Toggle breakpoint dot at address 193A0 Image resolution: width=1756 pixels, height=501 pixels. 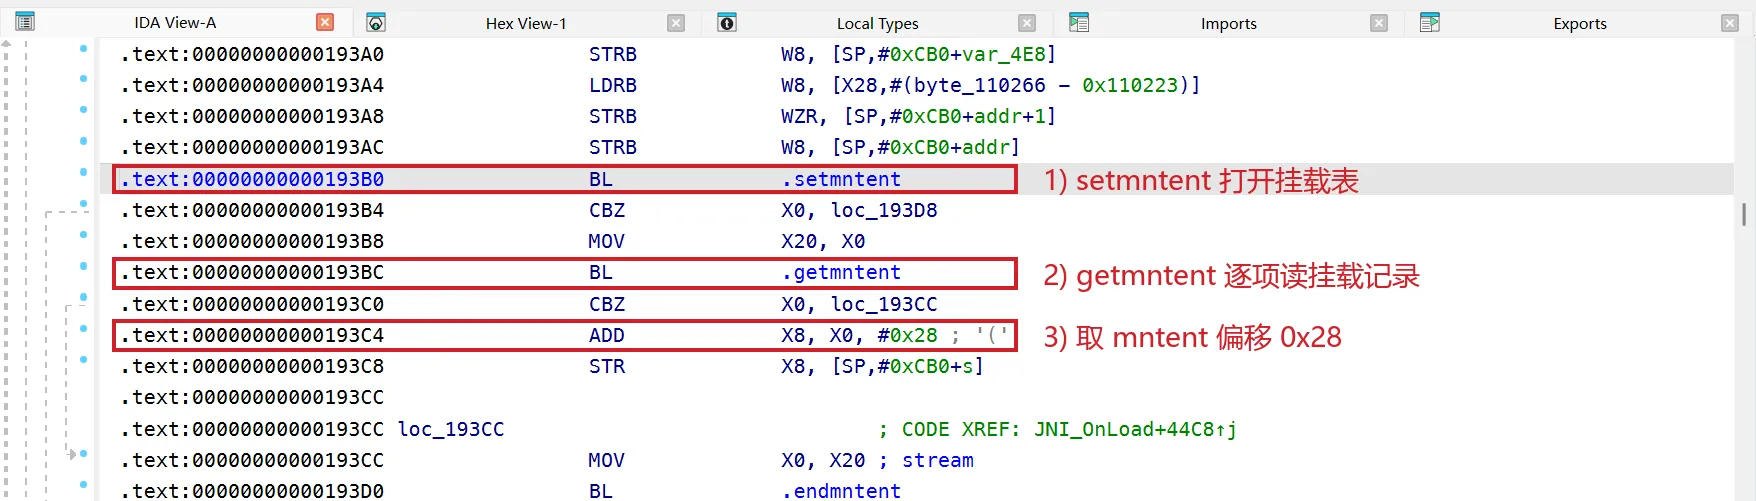click(x=83, y=48)
